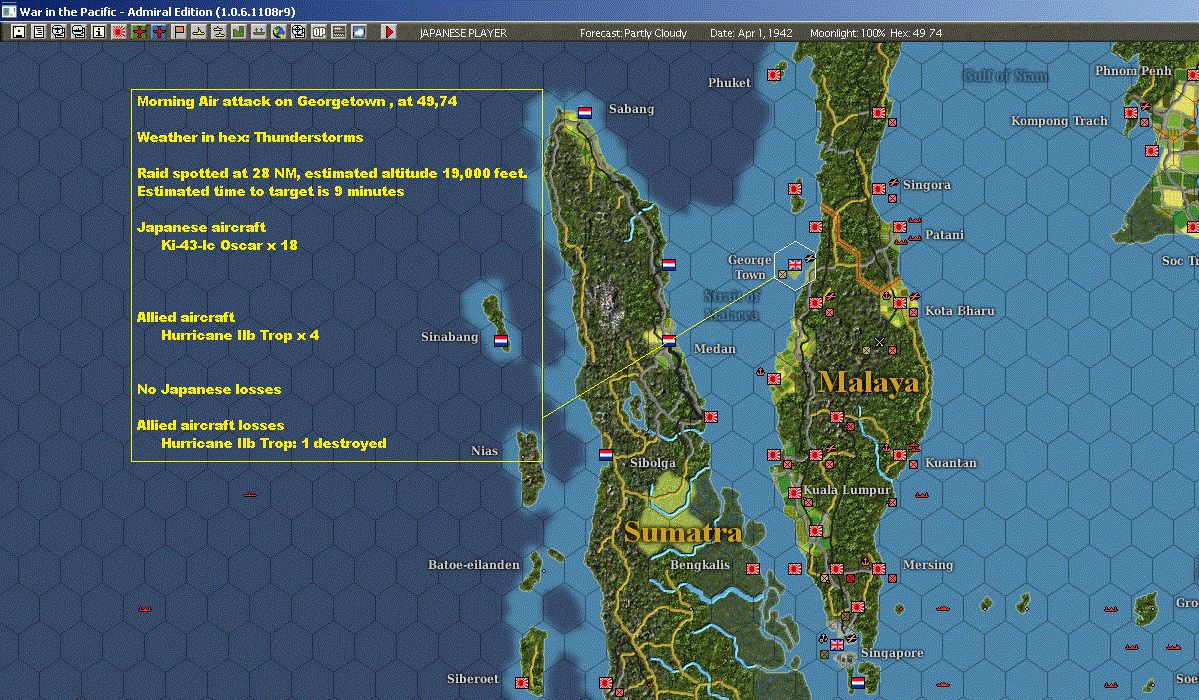Click the brown-and-gray striped toolbar icon
Screen dimensions: 1199x700
338,32
